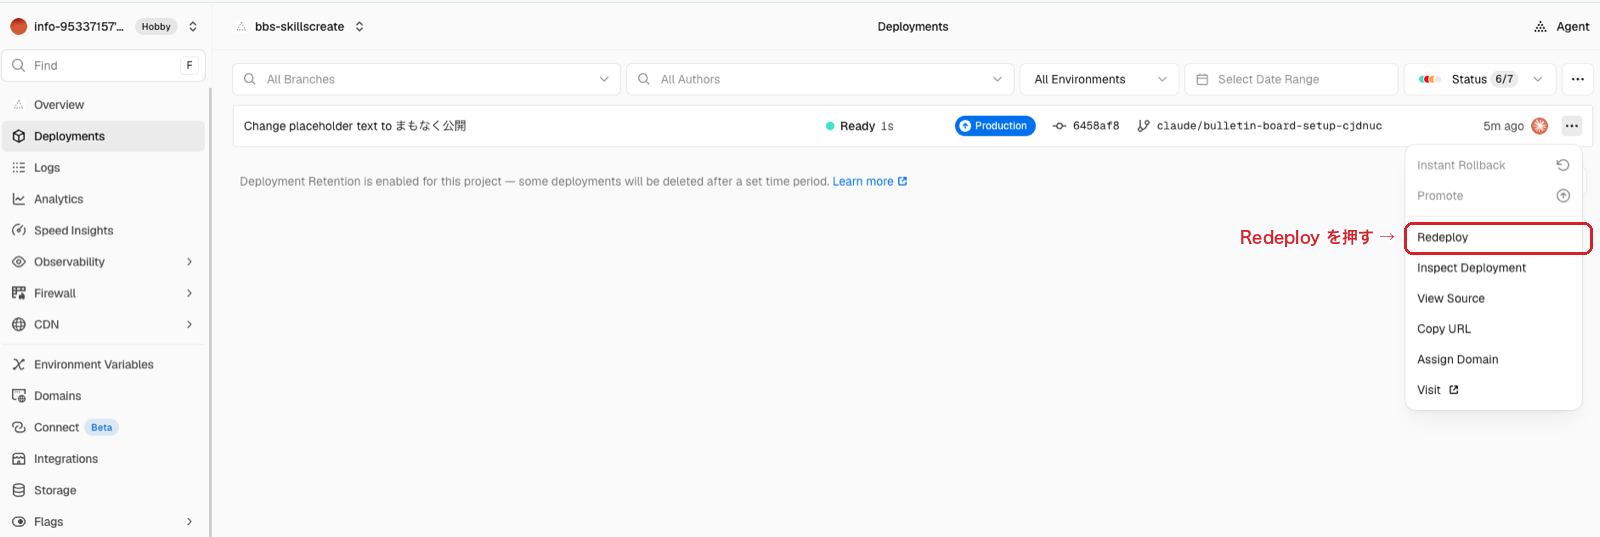Click commit hash 6458af8
Viewport: 1600px width, 537px height.
click(x=1096, y=126)
